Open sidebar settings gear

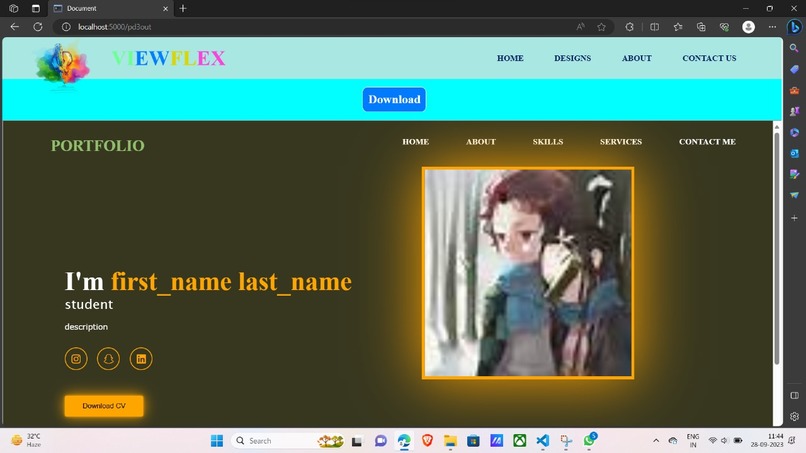click(794, 416)
